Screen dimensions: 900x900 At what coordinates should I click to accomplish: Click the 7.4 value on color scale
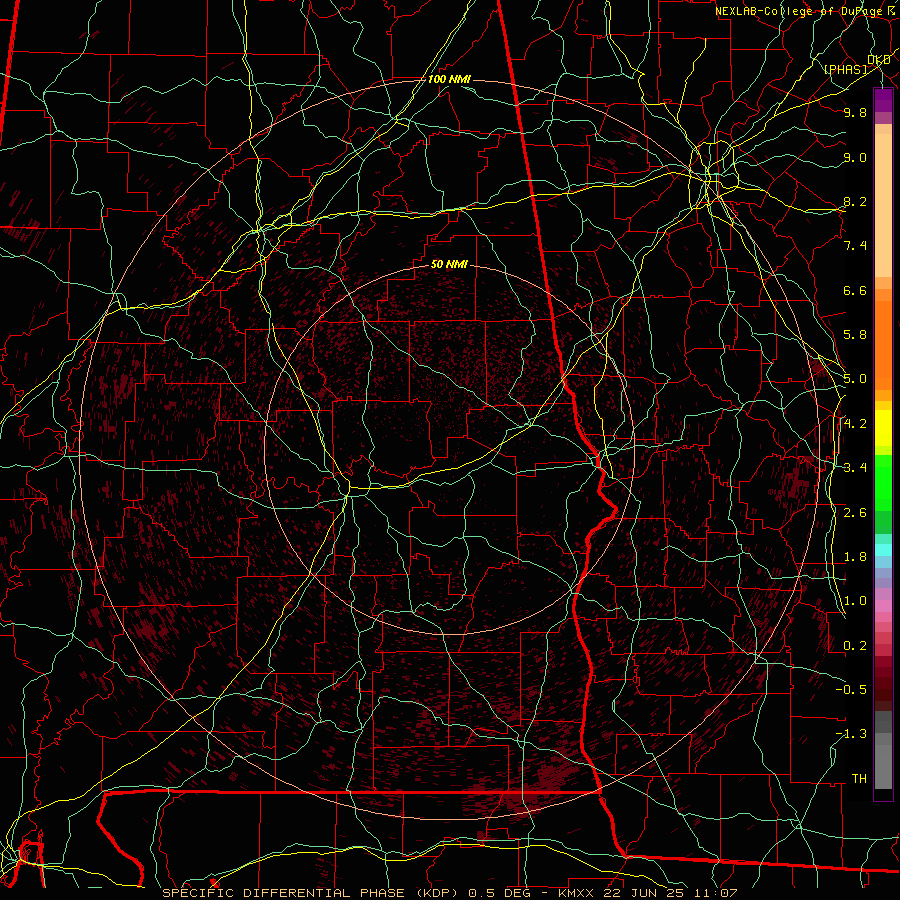click(x=855, y=246)
